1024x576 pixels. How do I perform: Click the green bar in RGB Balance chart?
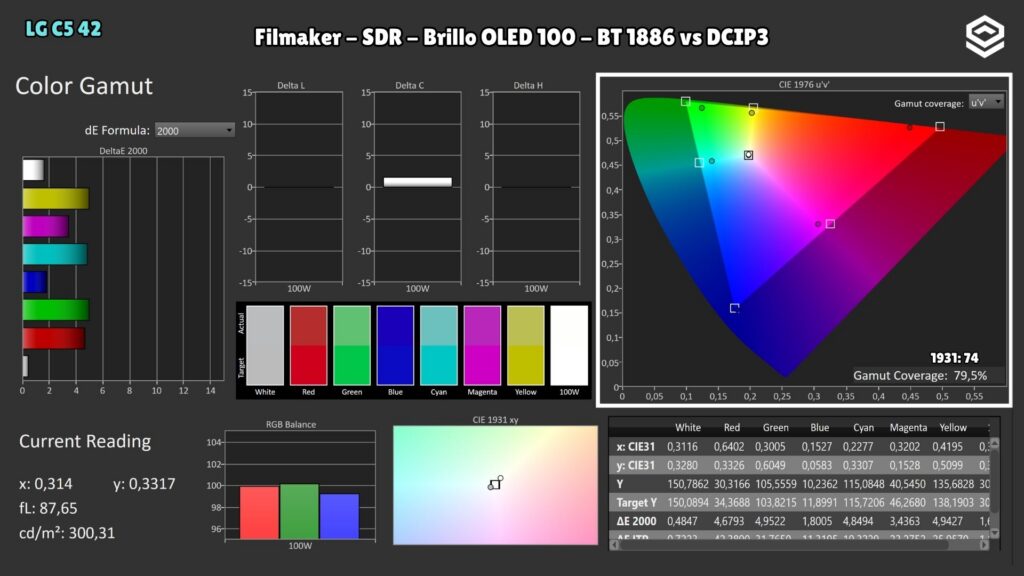point(299,511)
